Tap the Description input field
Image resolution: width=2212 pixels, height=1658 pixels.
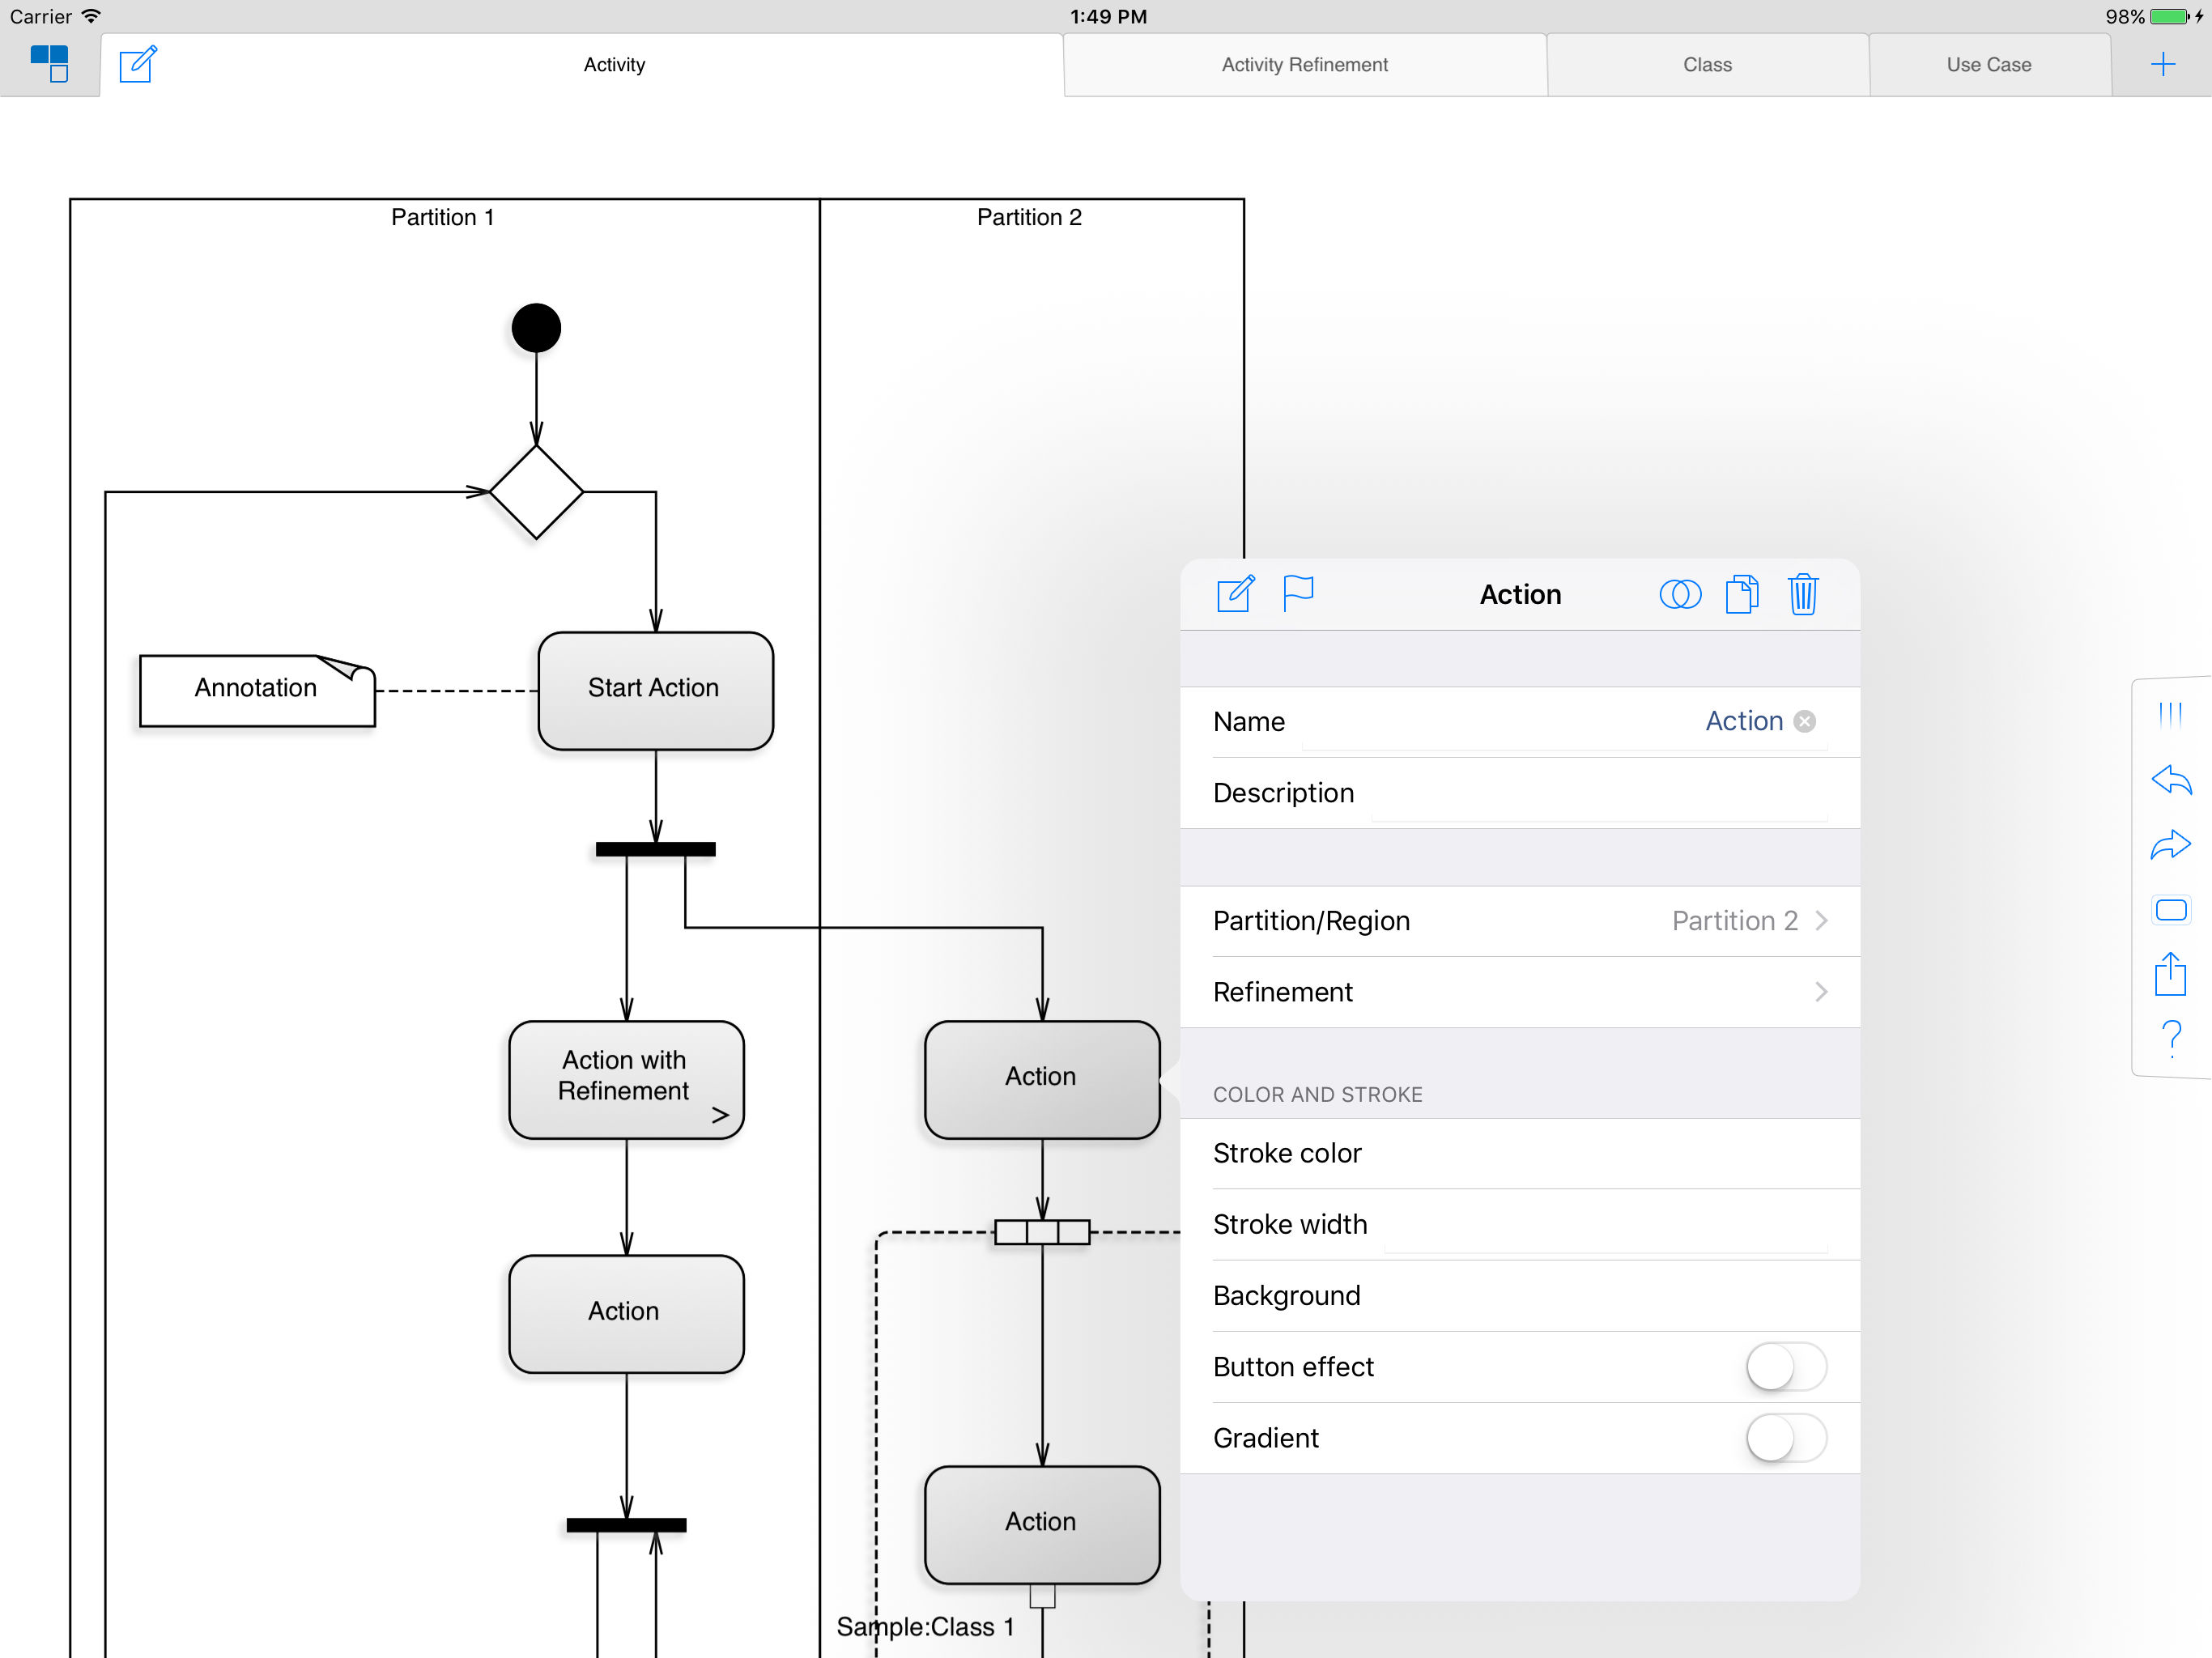1599,793
